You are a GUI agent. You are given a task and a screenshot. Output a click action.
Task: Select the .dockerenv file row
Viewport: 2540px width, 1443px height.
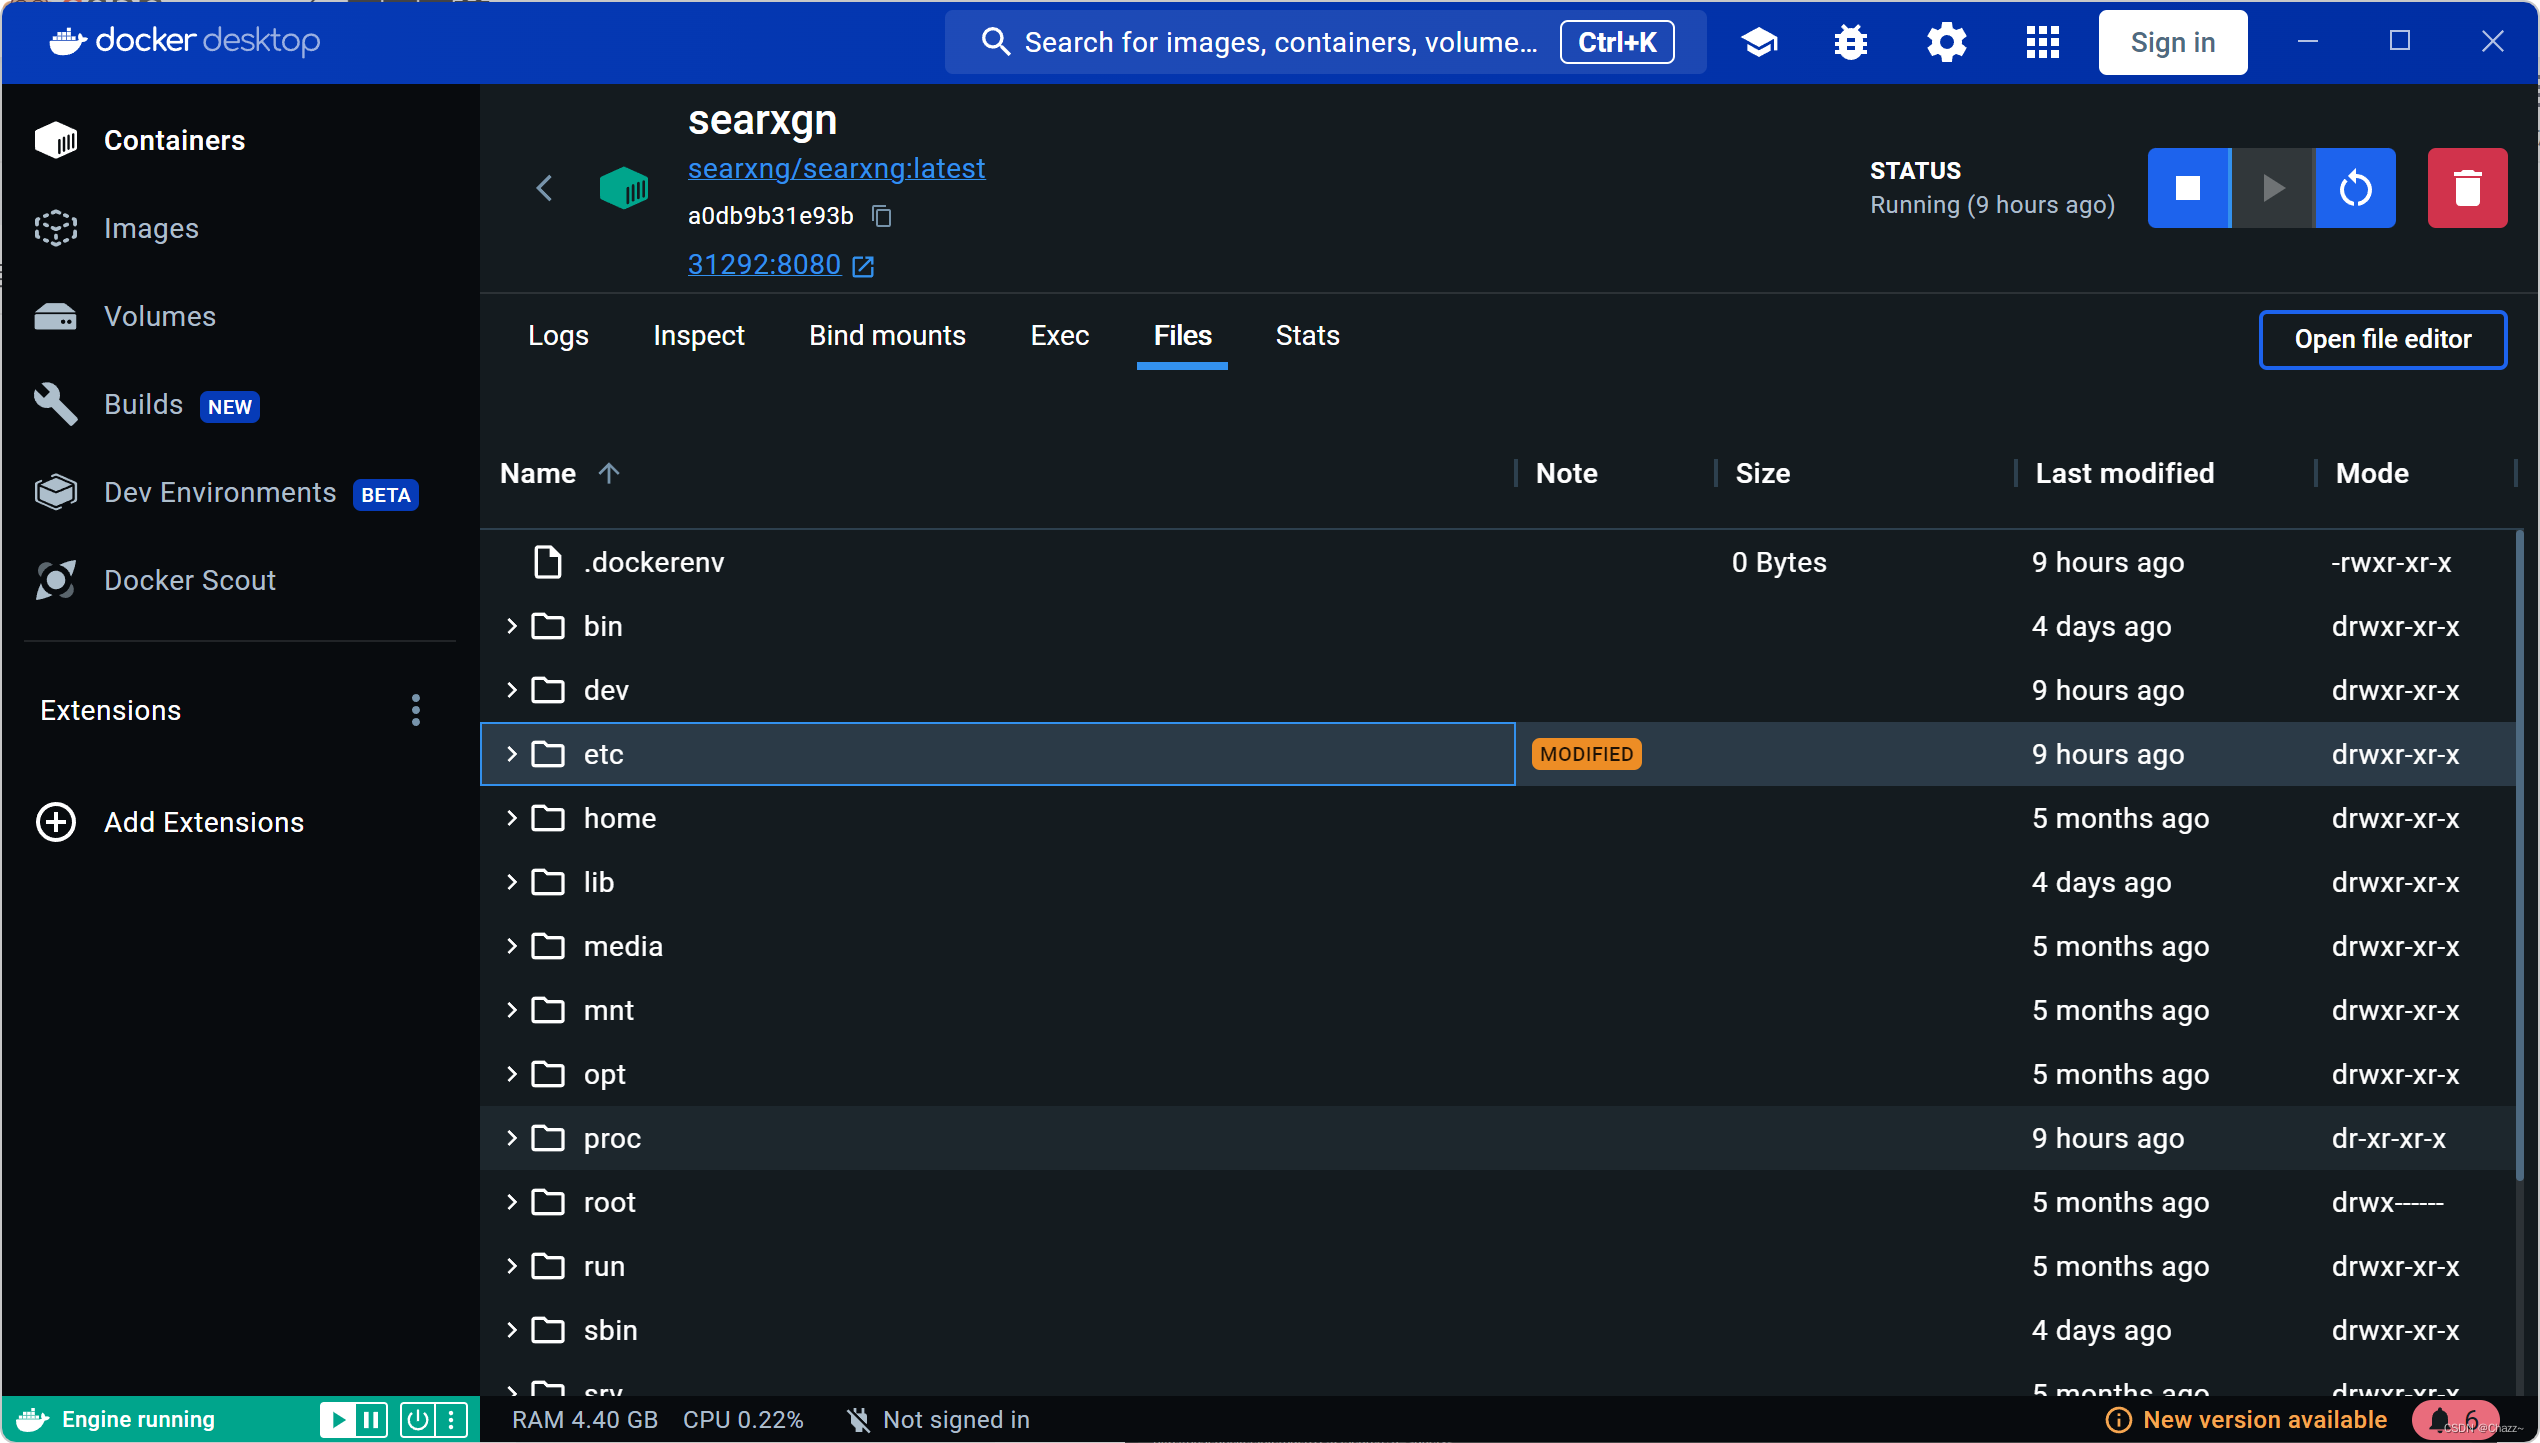tap(1498, 562)
